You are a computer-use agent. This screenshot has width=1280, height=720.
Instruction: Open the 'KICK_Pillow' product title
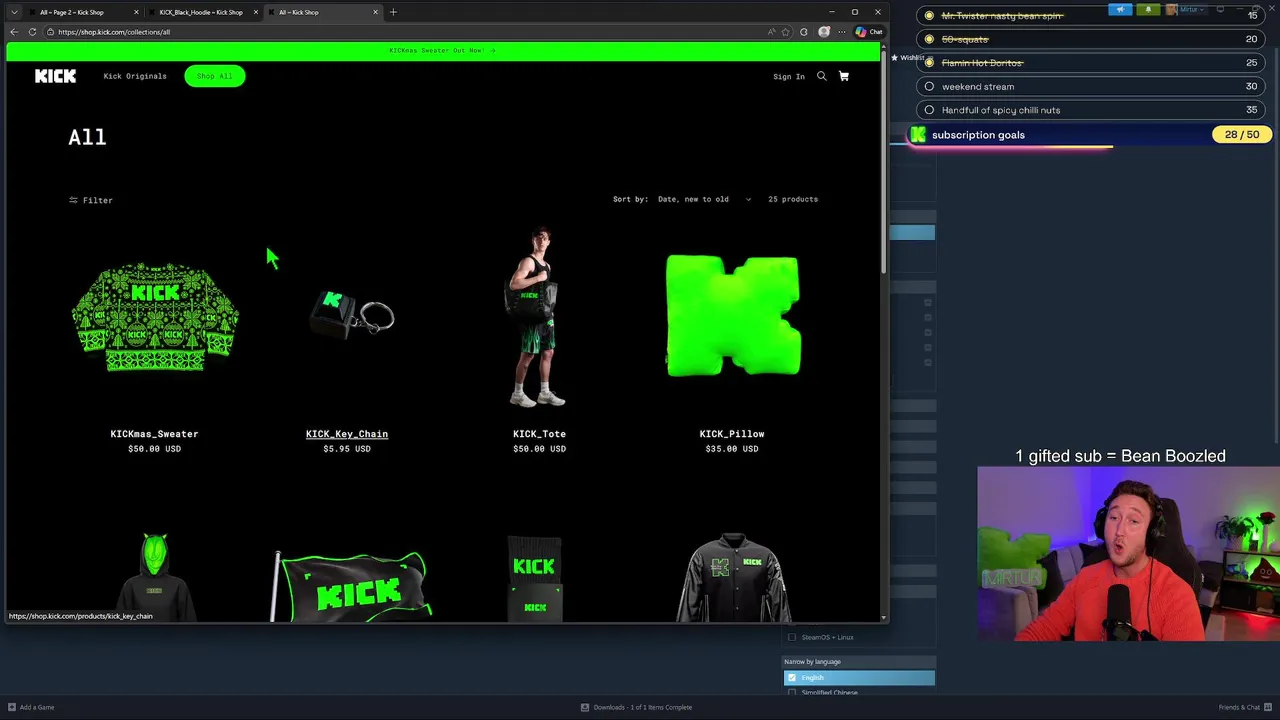tap(732, 434)
